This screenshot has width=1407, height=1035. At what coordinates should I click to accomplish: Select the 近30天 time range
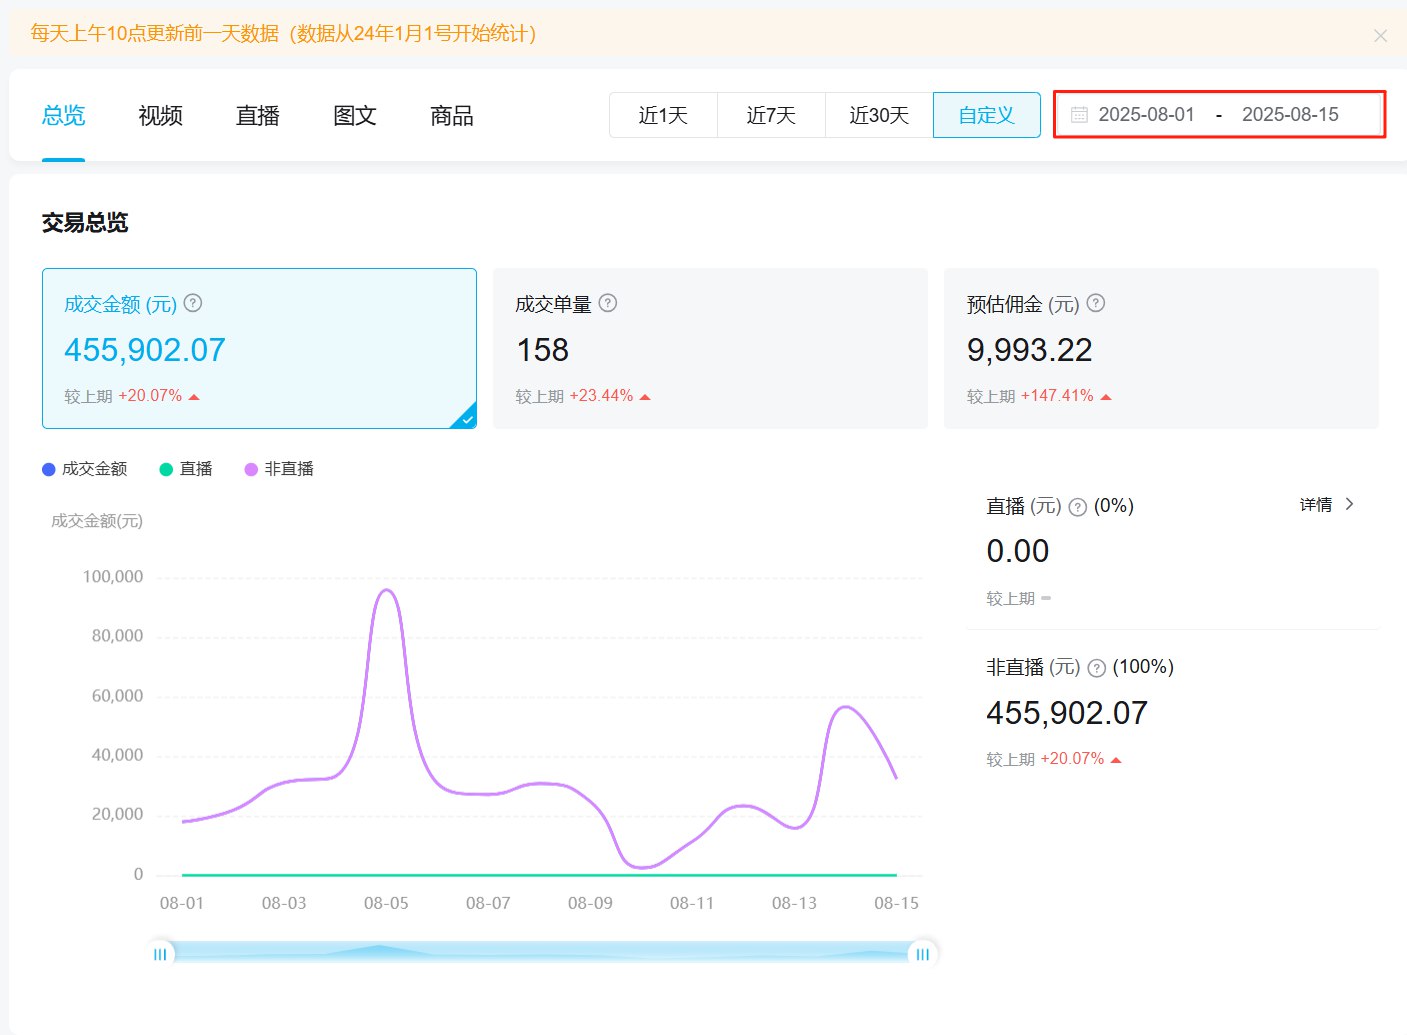[x=879, y=115]
